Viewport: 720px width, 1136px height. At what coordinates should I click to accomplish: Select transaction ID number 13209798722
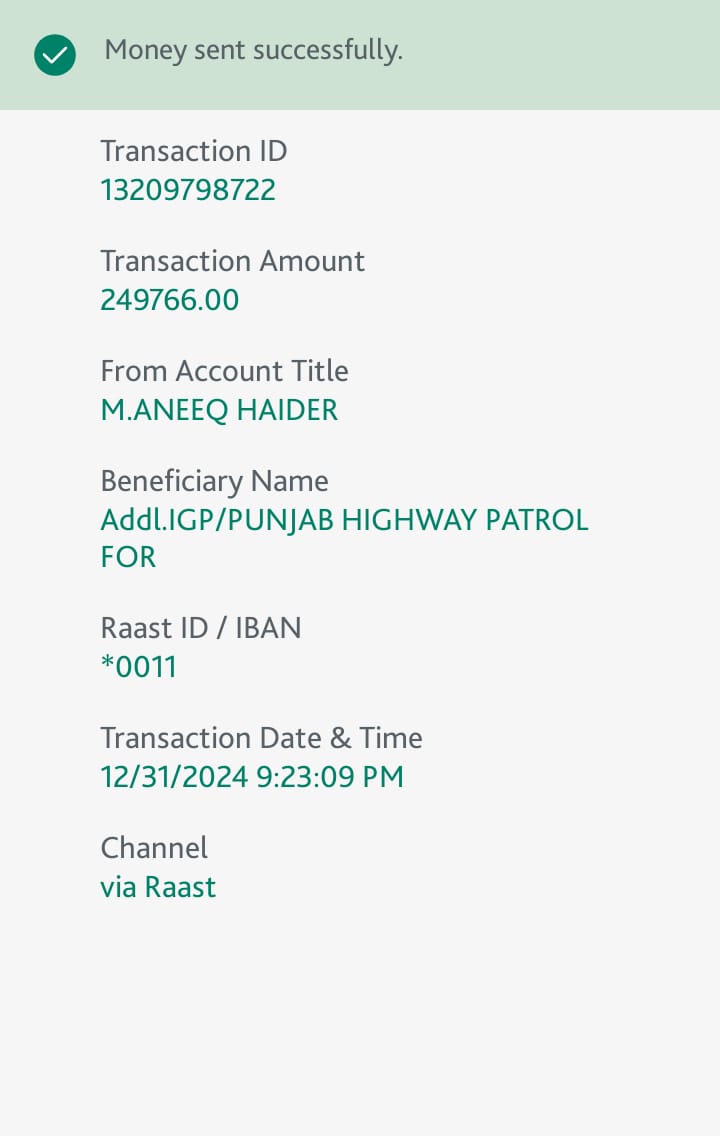click(x=188, y=190)
